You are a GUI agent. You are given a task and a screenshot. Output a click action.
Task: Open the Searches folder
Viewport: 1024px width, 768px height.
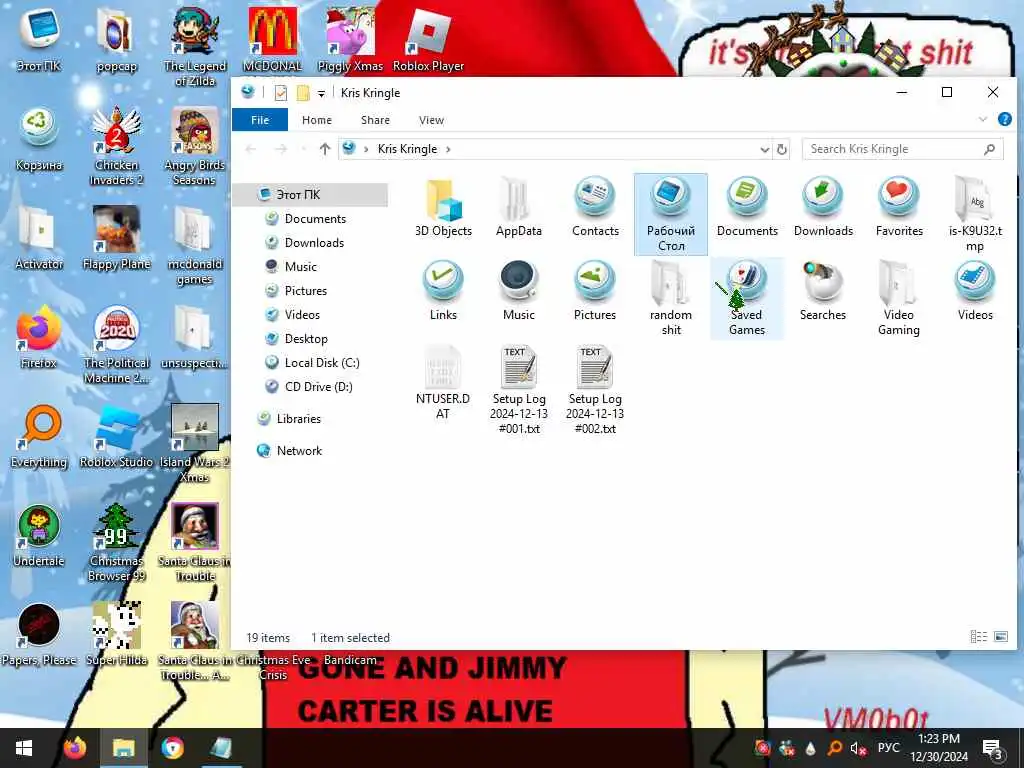tap(823, 291)
